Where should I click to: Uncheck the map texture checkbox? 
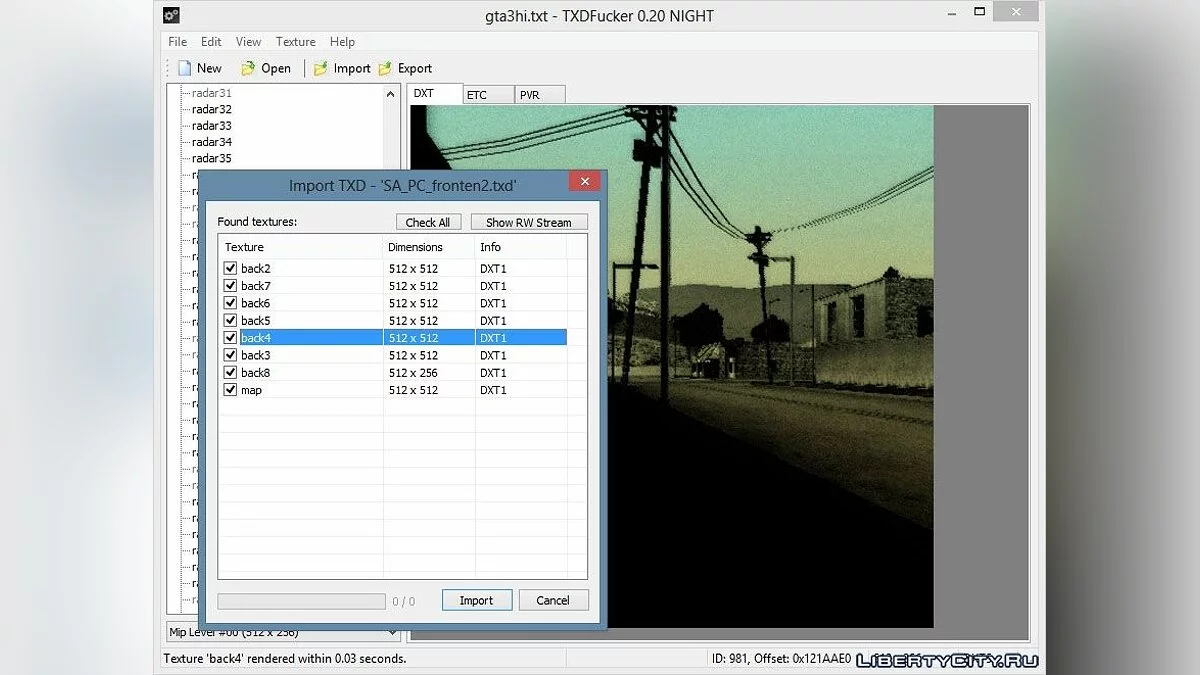[231, 390]
